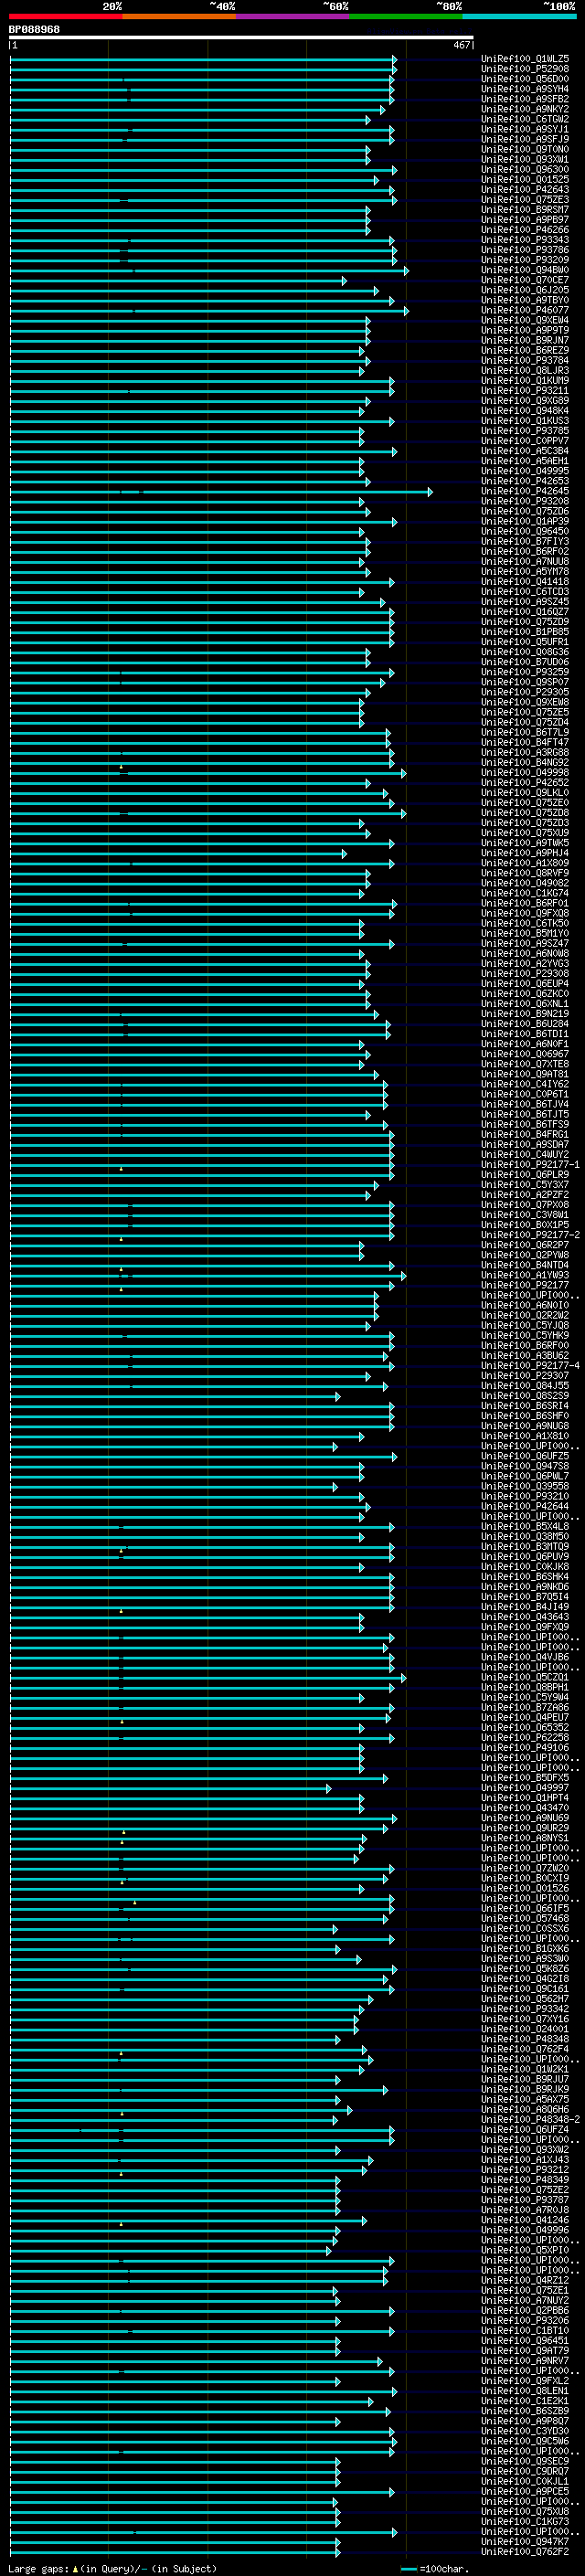This screenshot has height=2576, width=585.
Task: Click the long alignment arrow for UniRef100_P42645
Action: point(221,492)
